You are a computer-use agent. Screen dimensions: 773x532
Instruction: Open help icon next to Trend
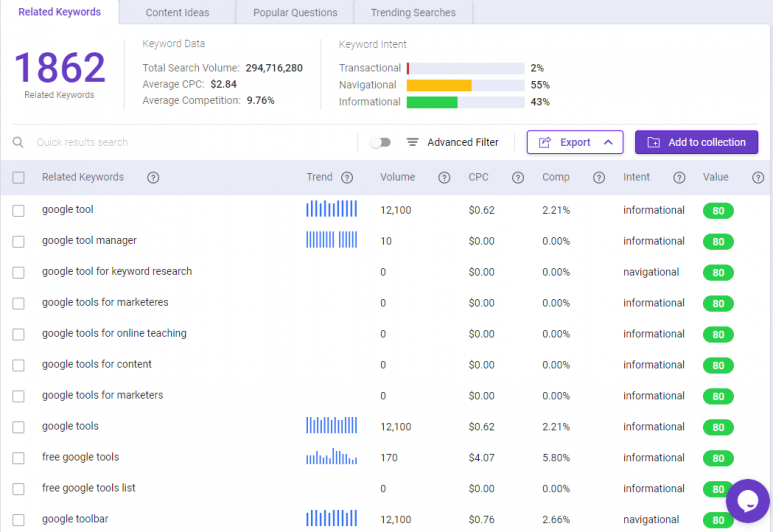(347, 177)
